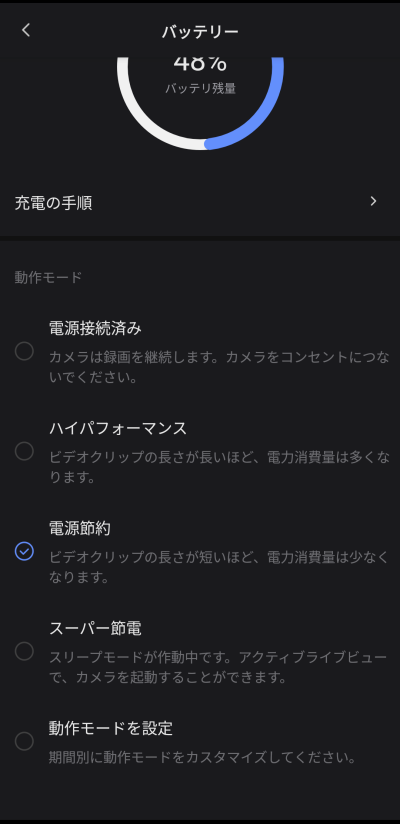Viewport: 400px width, 824px height.
Task: Tap the back arrow icon
Action: pos(26,30)
